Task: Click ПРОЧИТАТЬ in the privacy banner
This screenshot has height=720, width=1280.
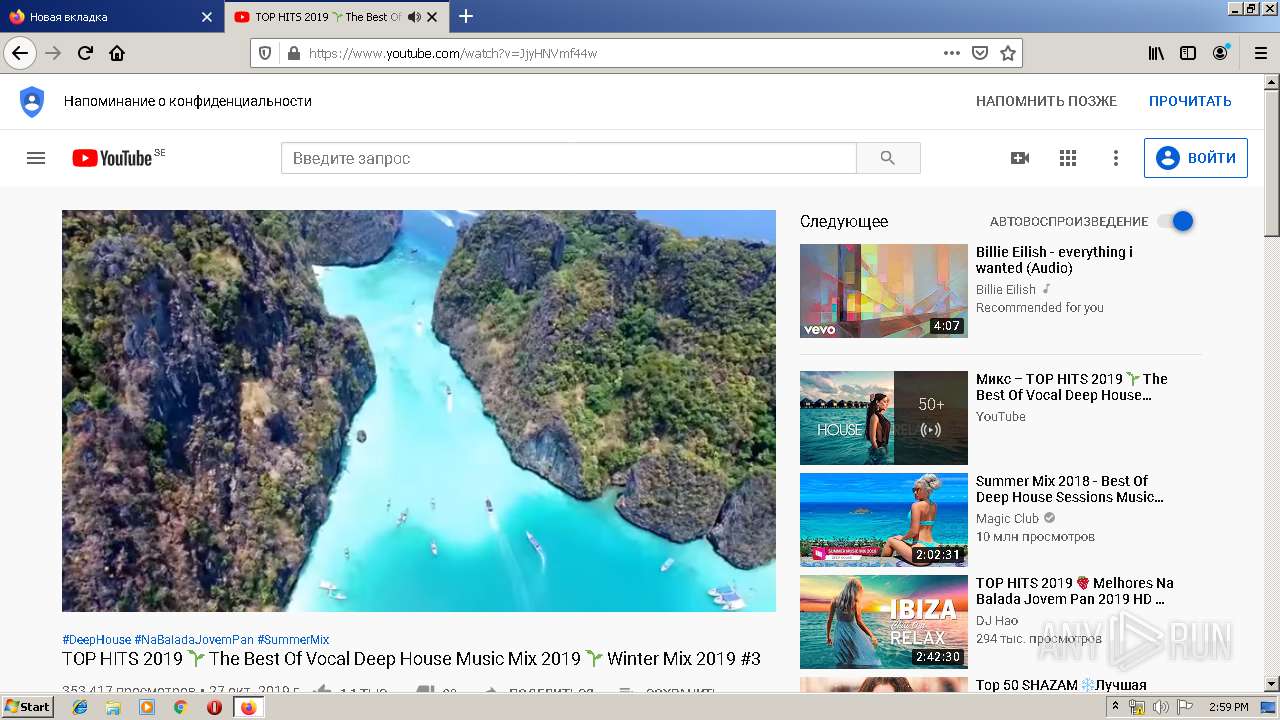Action: (x=1190, y=101)
